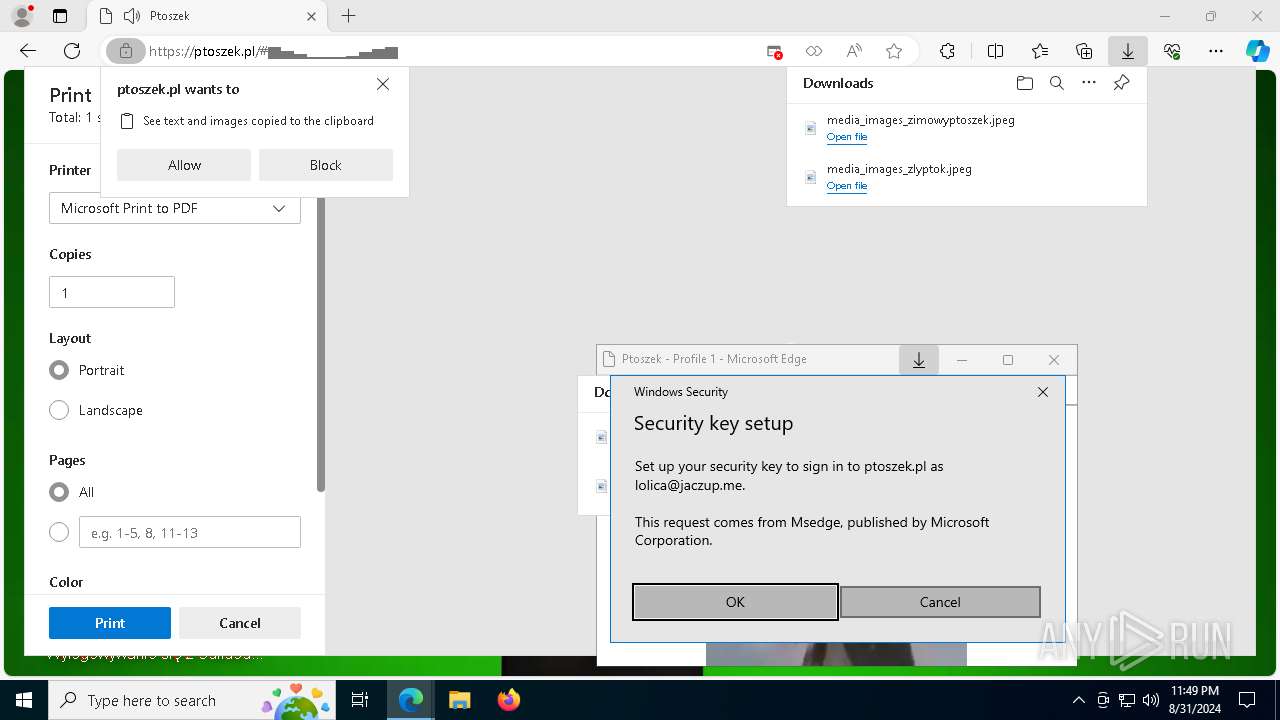
Task: Select custom page range radio button
Action: 59,532
